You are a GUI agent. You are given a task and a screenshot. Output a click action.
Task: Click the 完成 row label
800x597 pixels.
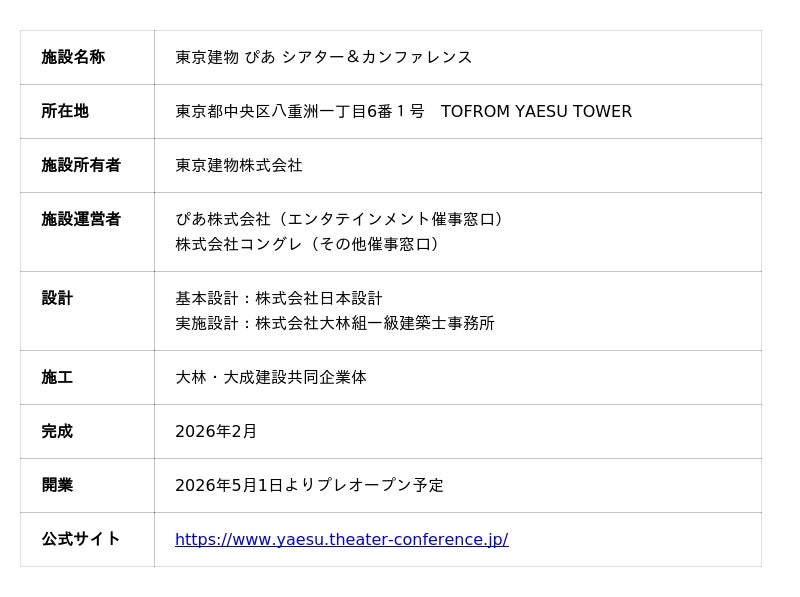point(57,431)
